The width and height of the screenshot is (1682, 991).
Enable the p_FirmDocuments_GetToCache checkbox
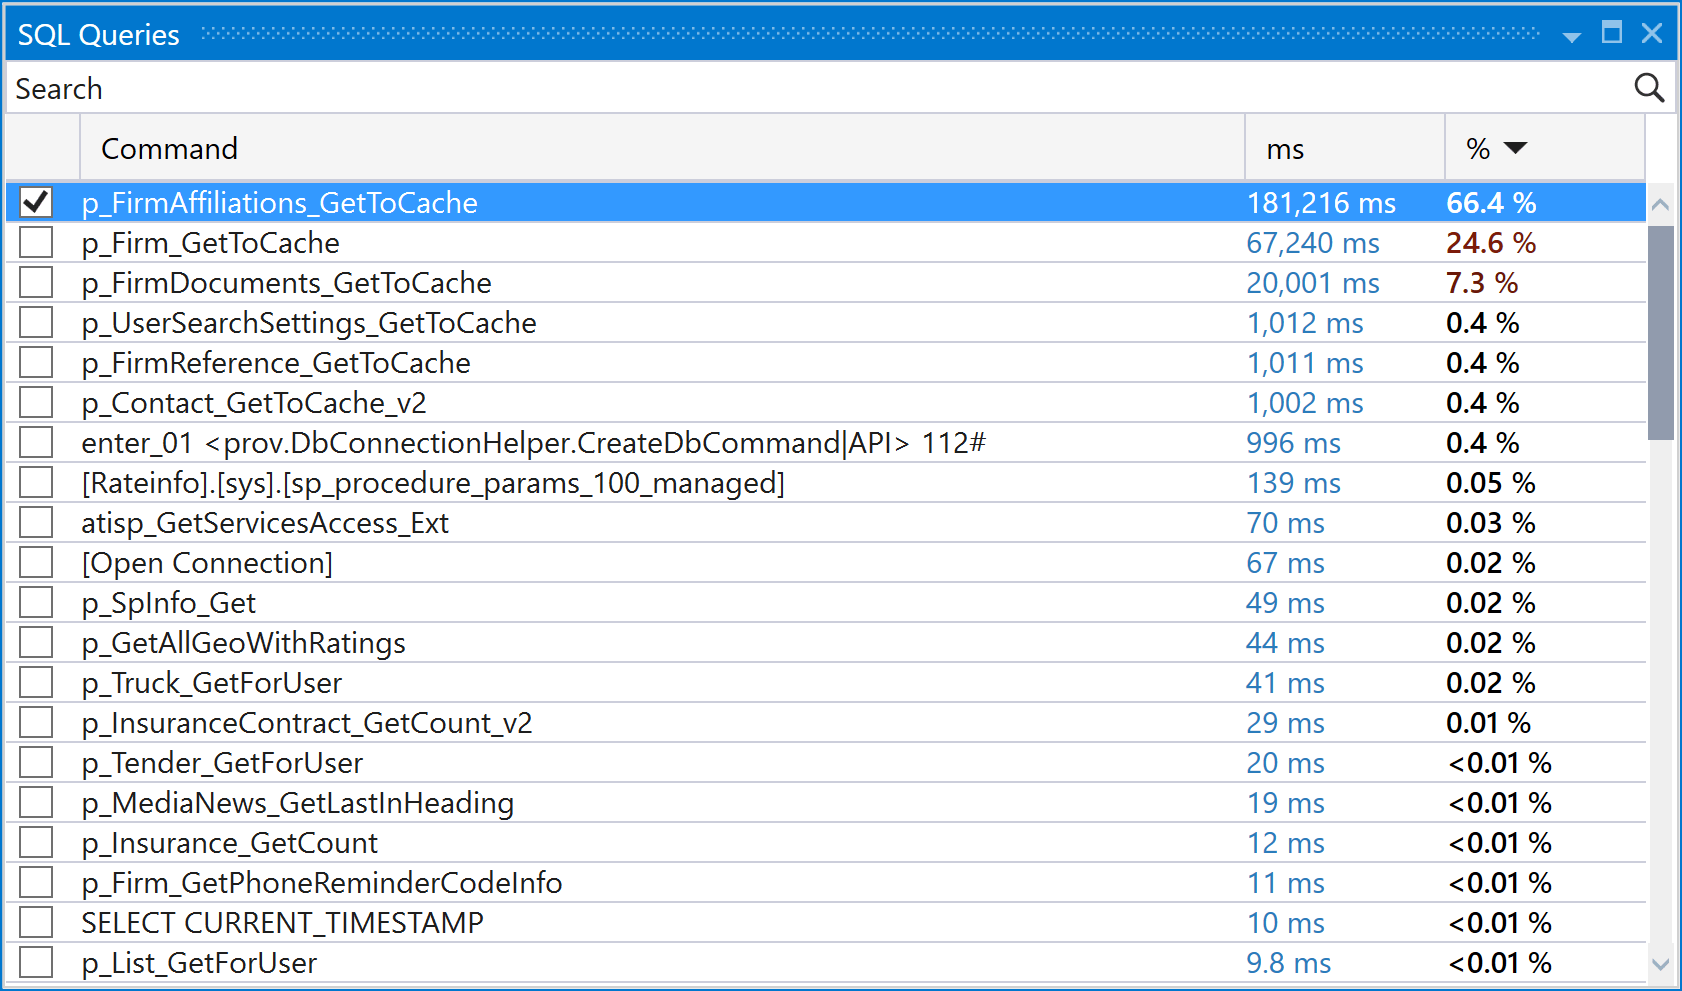coord(36,282)
